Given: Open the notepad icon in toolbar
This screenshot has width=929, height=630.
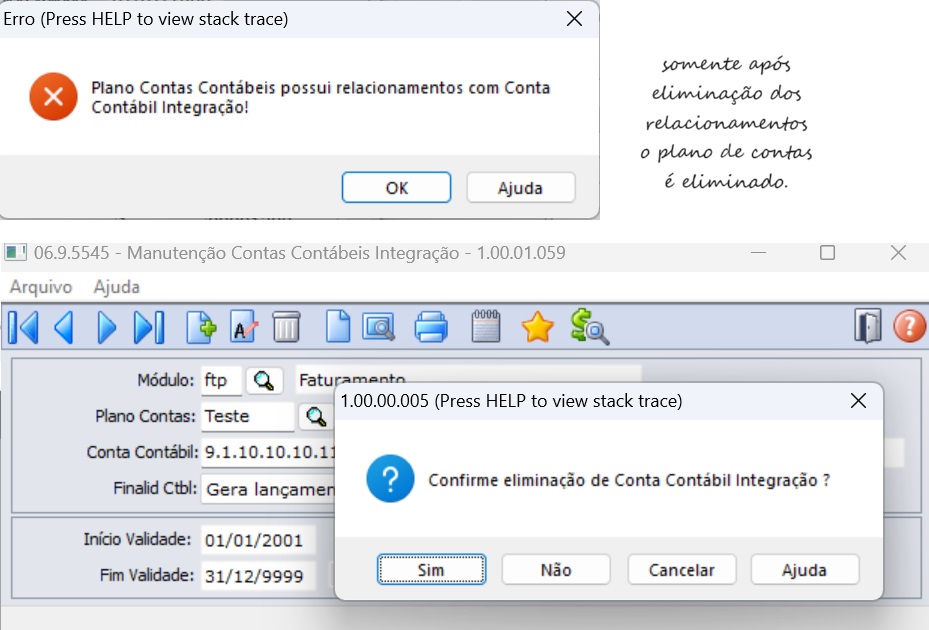Looking at the screenshot, I should [x=486, y=327].
